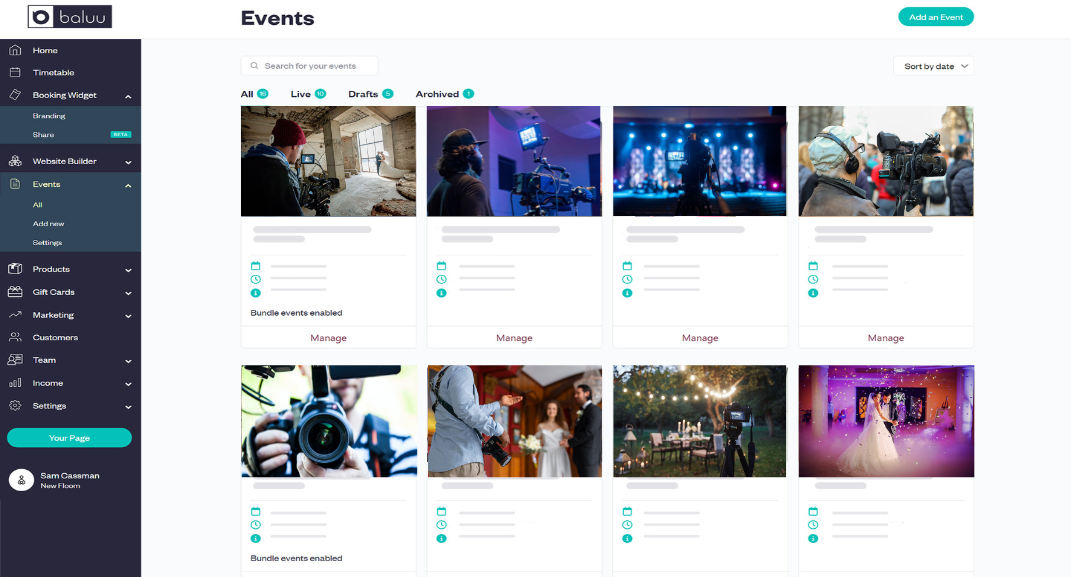Expand the Products chevron
The height and width of the screenshot is (577, 1073).
(128, 270)
